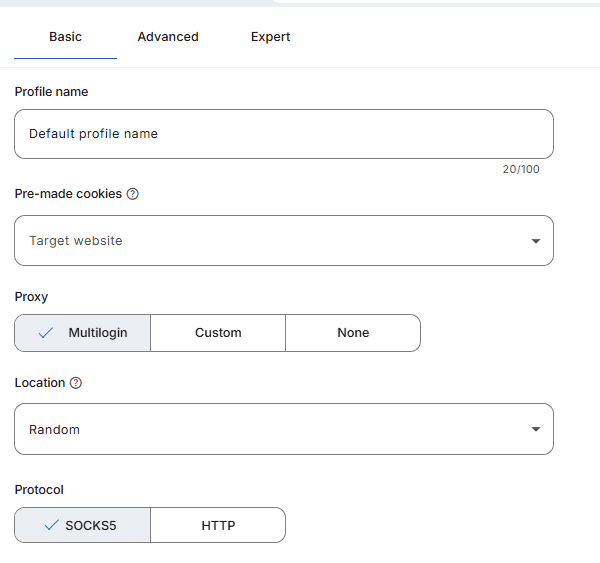Choose the Custom proxy option
Screen dimensions: 600x563
click(x=218, y=333)
